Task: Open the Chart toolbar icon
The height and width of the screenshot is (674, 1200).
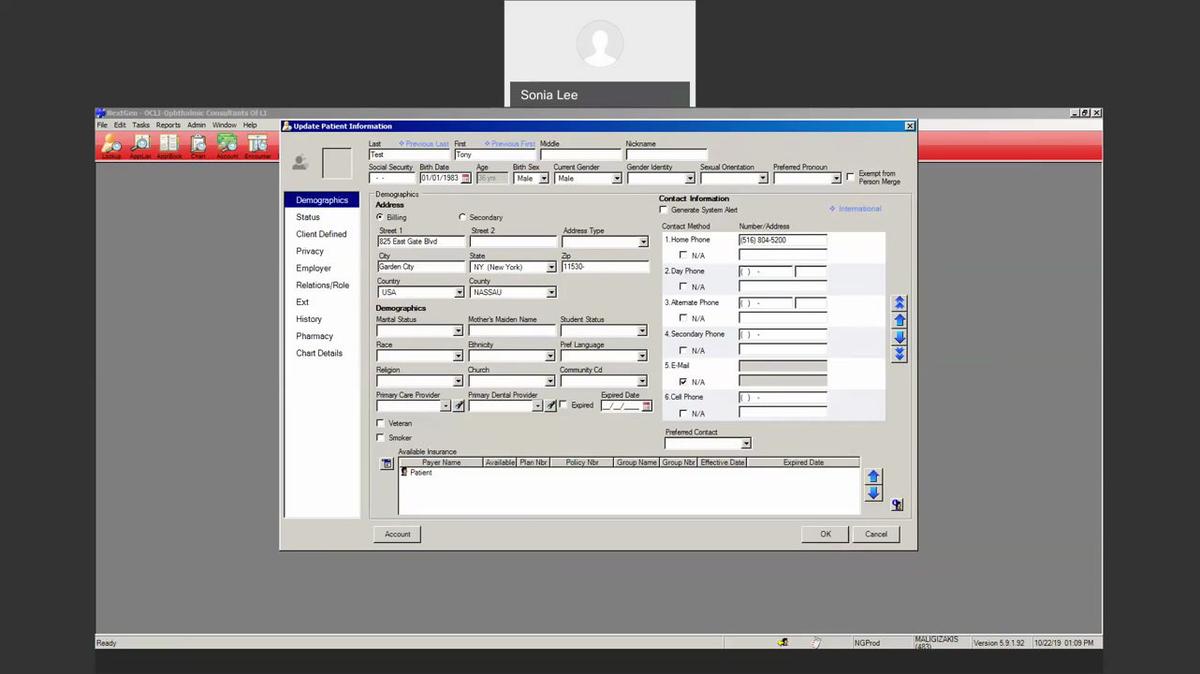Action: [198, 145]
